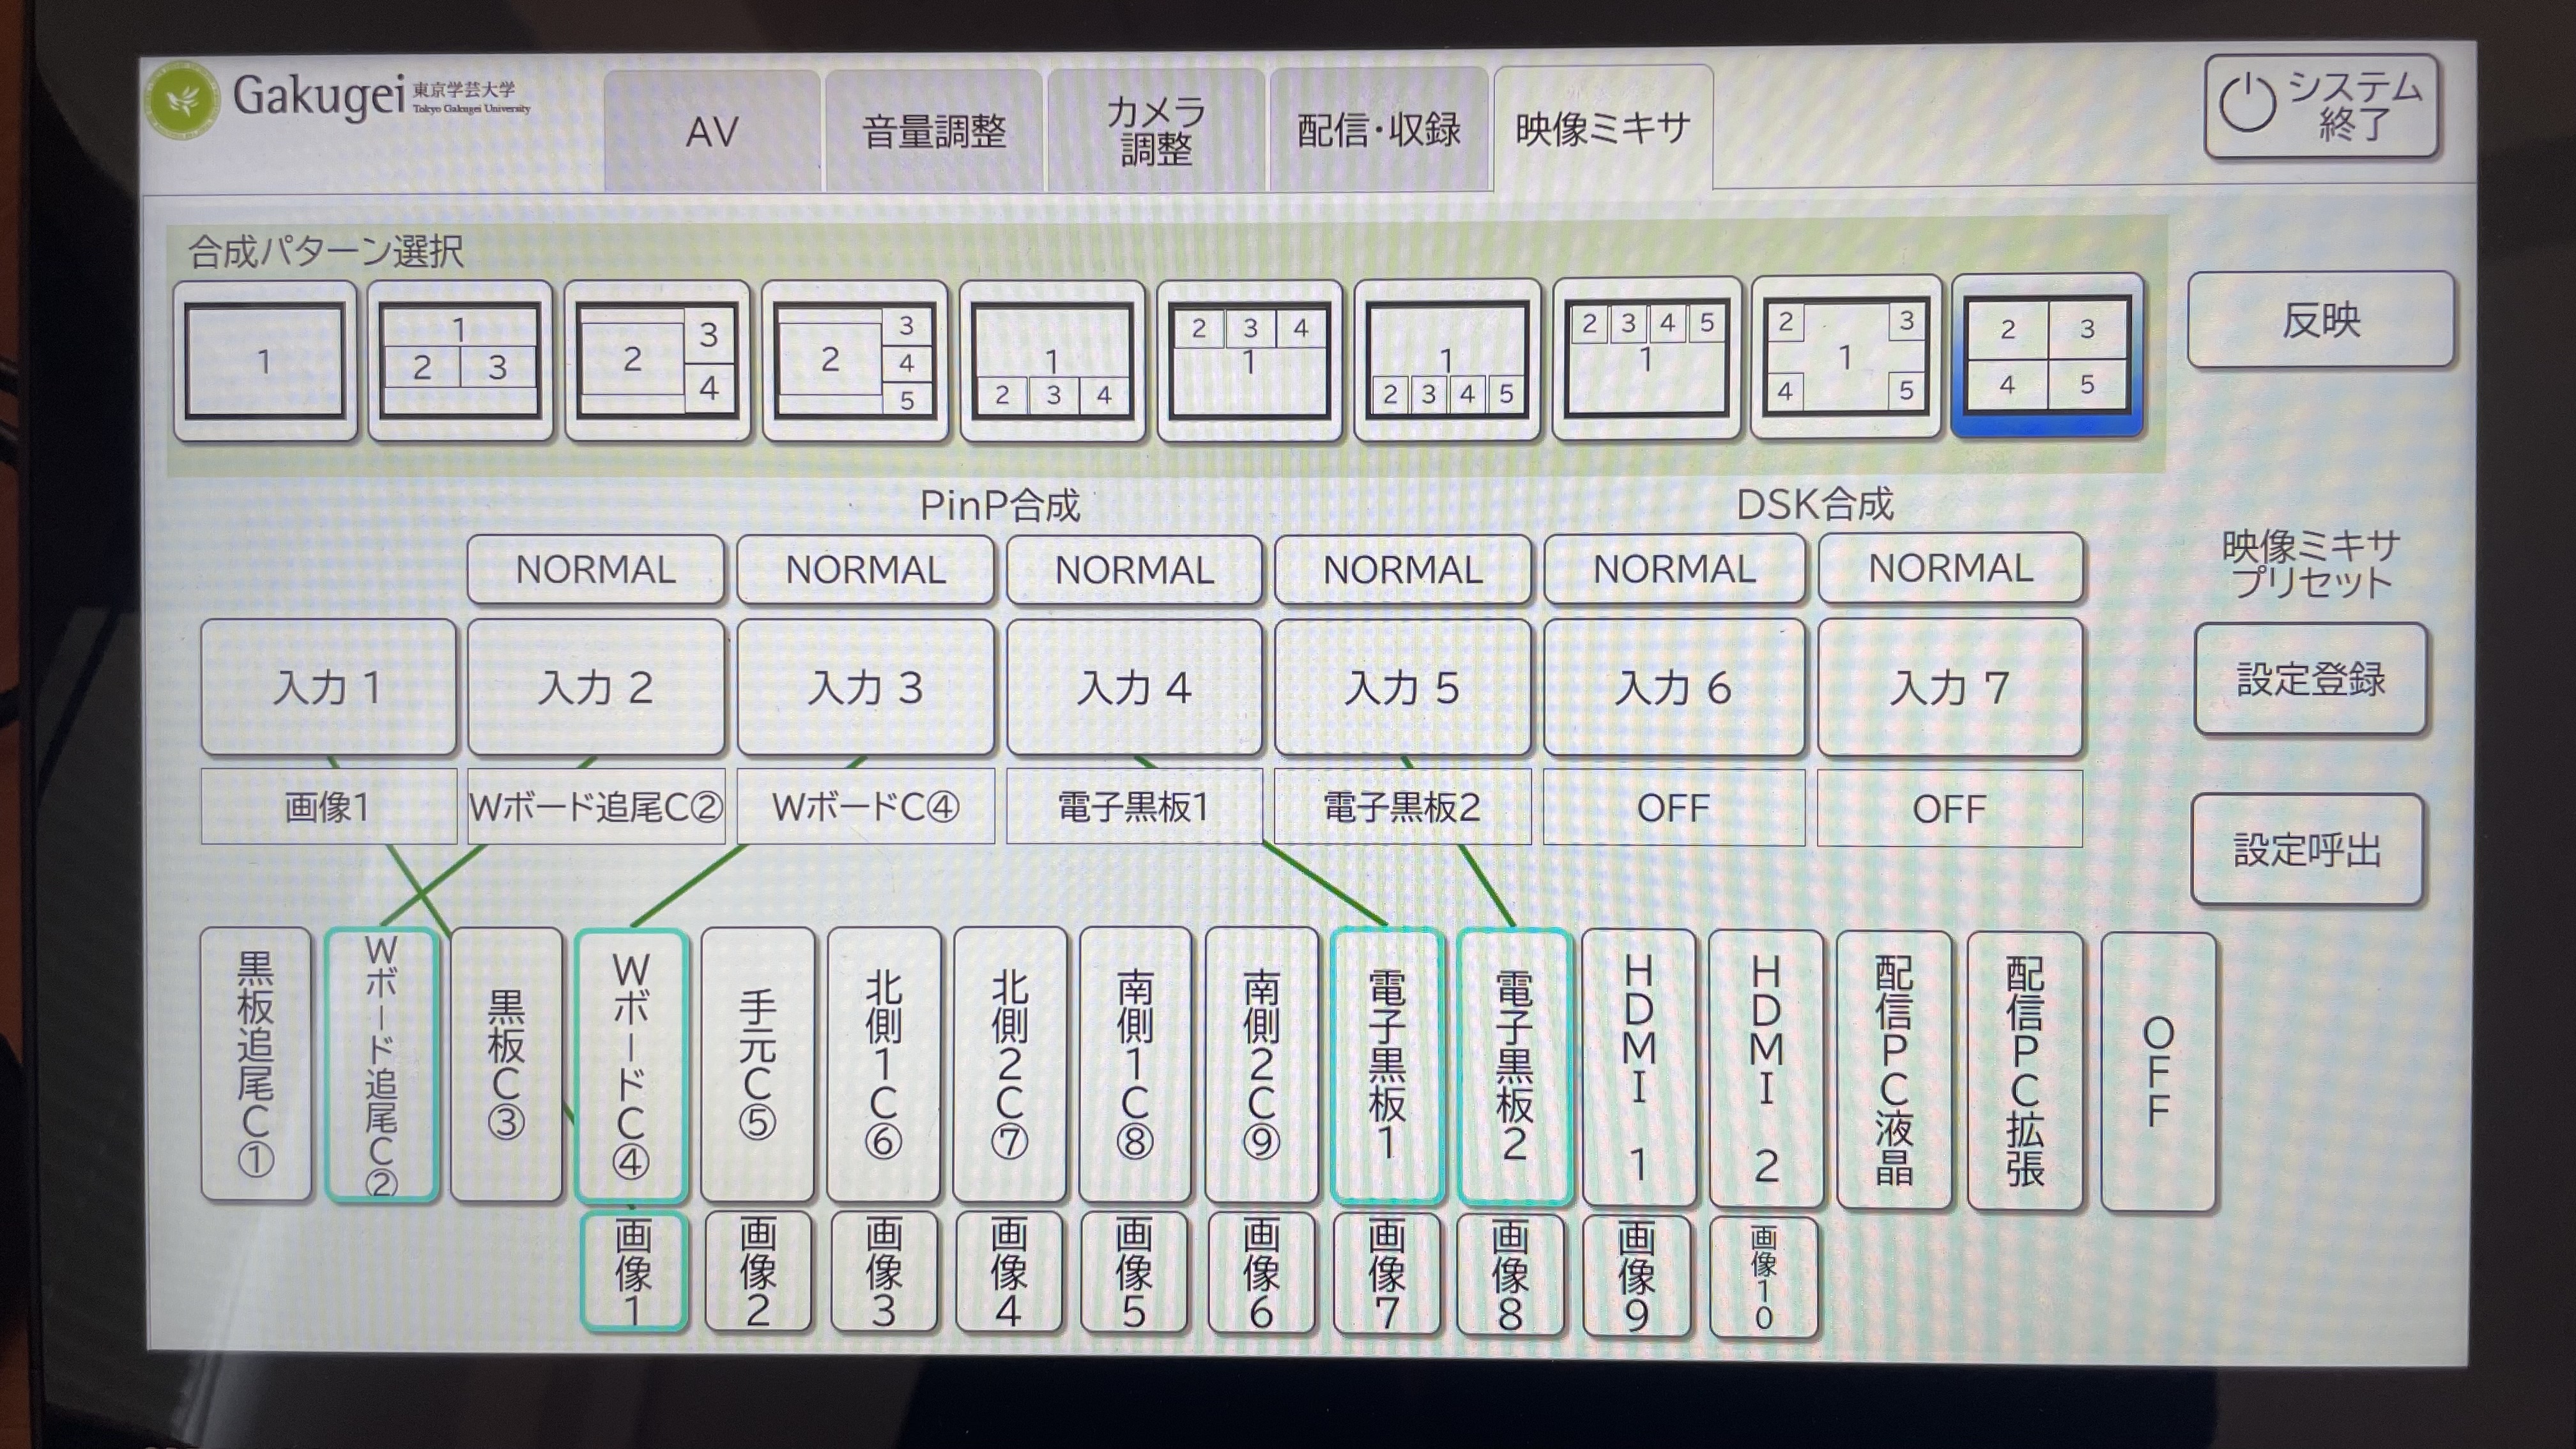Select the single full-screen layout pattern

(265, 361)
